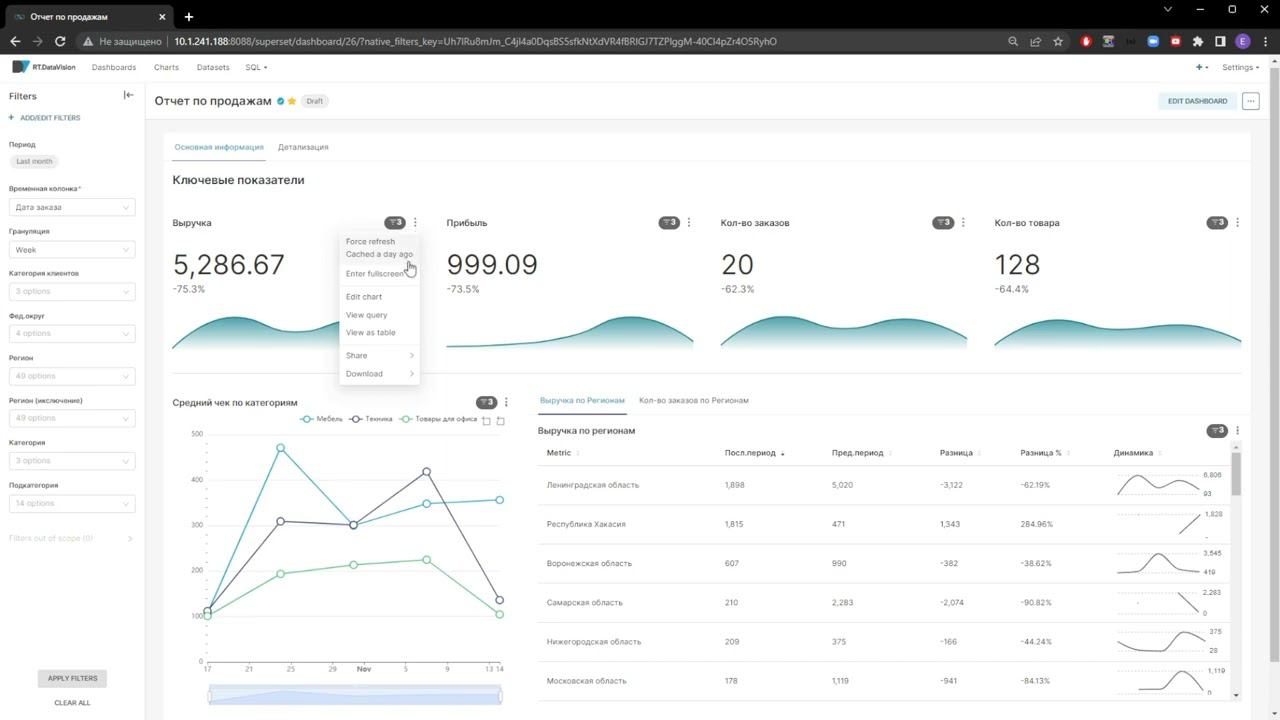Toggle the Техника series in chart legend
Screen dimensions: 1280x720
click(371, 419)
